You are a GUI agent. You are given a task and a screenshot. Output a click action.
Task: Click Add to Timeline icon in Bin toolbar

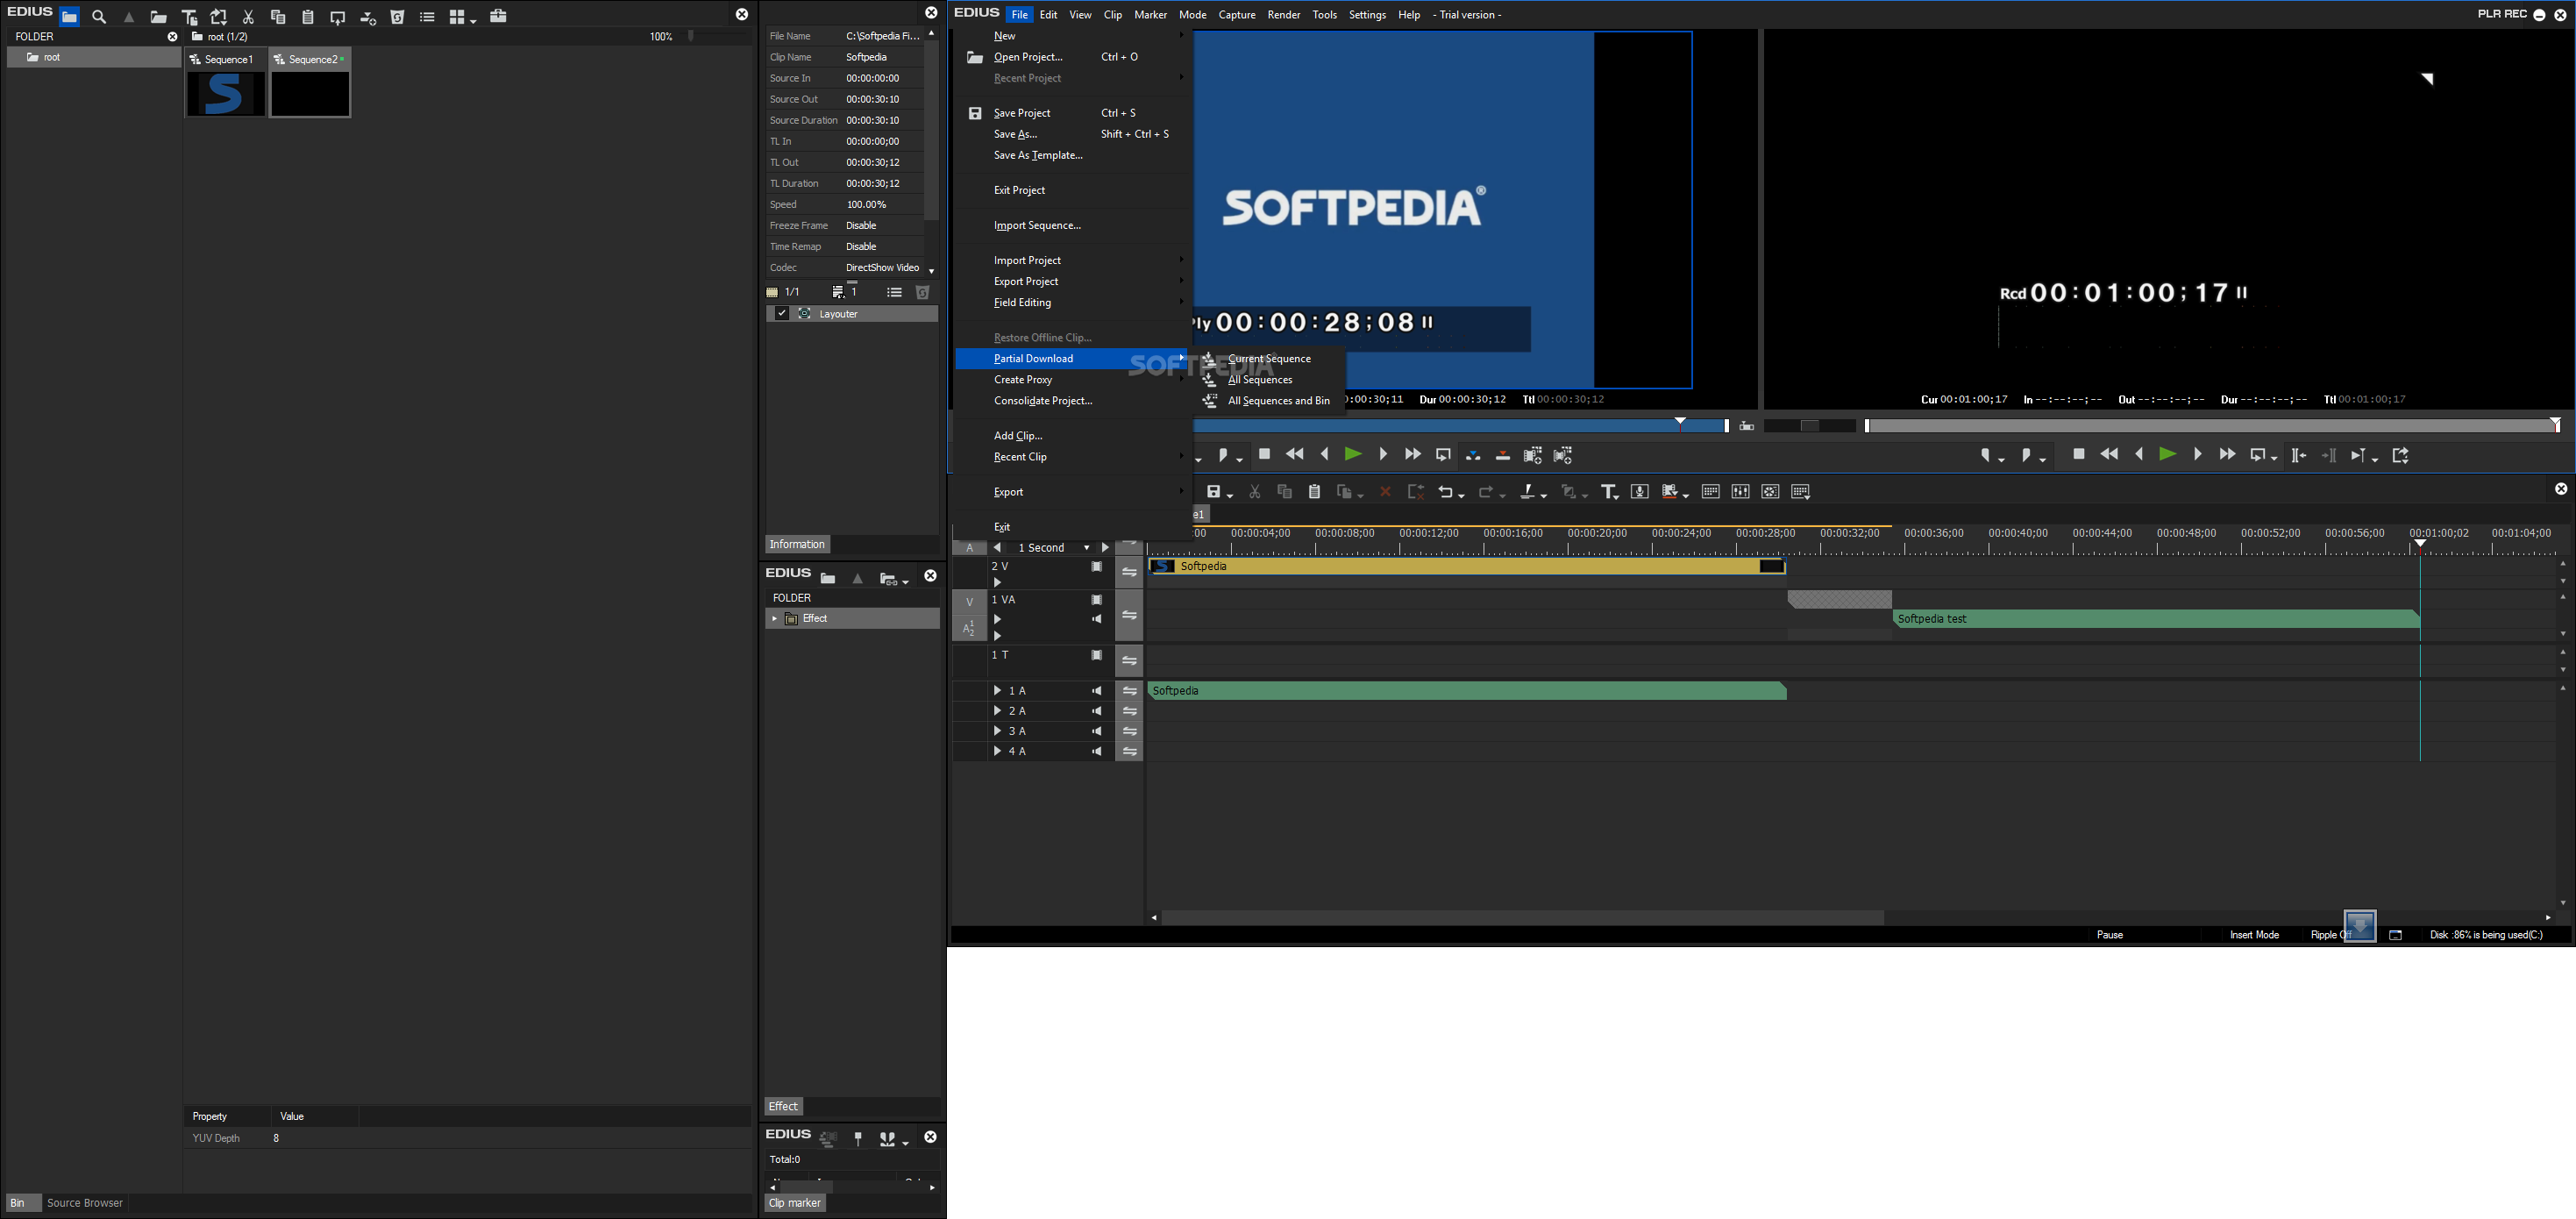tap(368, 17)
